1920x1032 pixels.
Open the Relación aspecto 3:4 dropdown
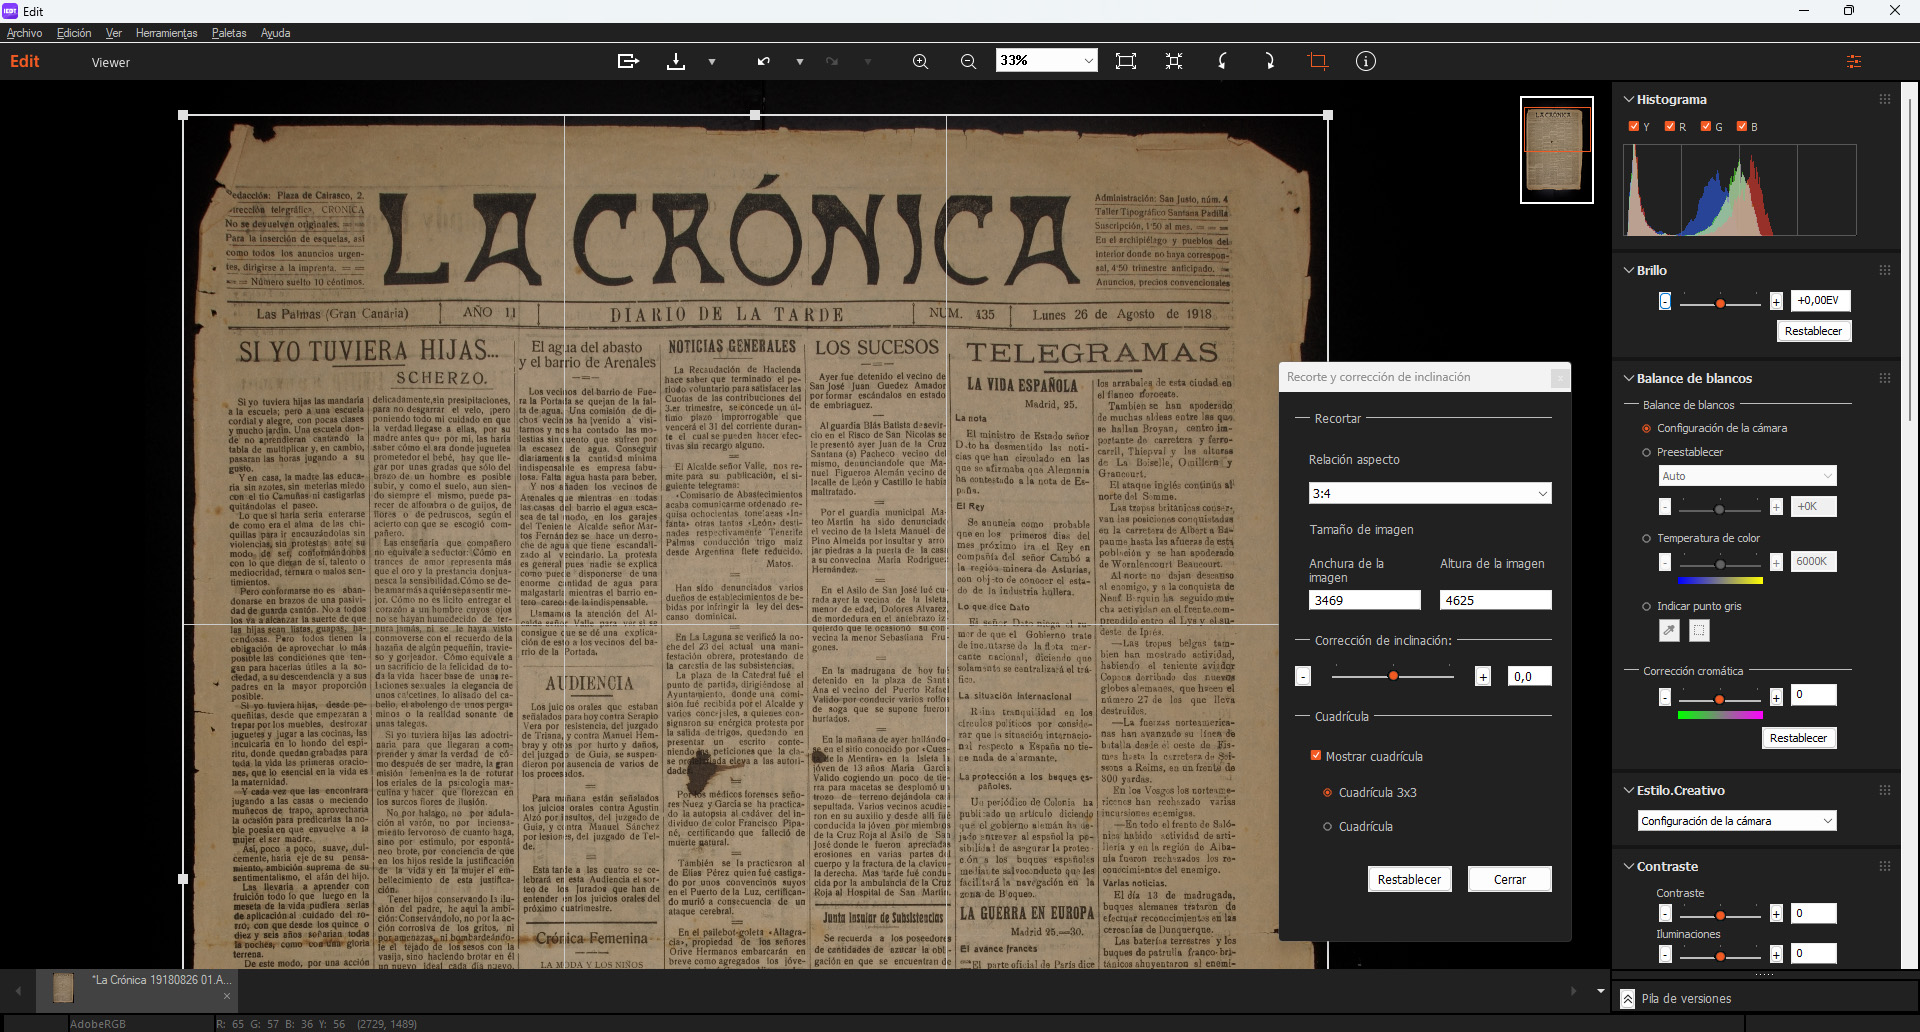tap(1430, 493)
